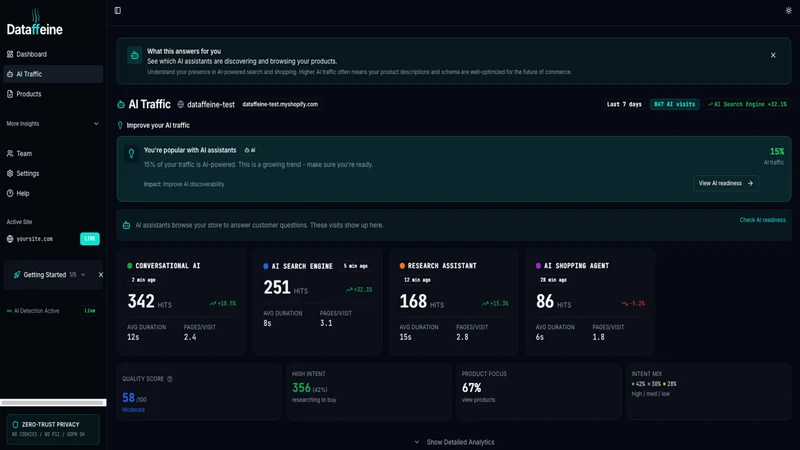Image resolution: width=800 pixels, height=450 pixels.
Task: Click the robot icon in info banner
Action: 134,56
